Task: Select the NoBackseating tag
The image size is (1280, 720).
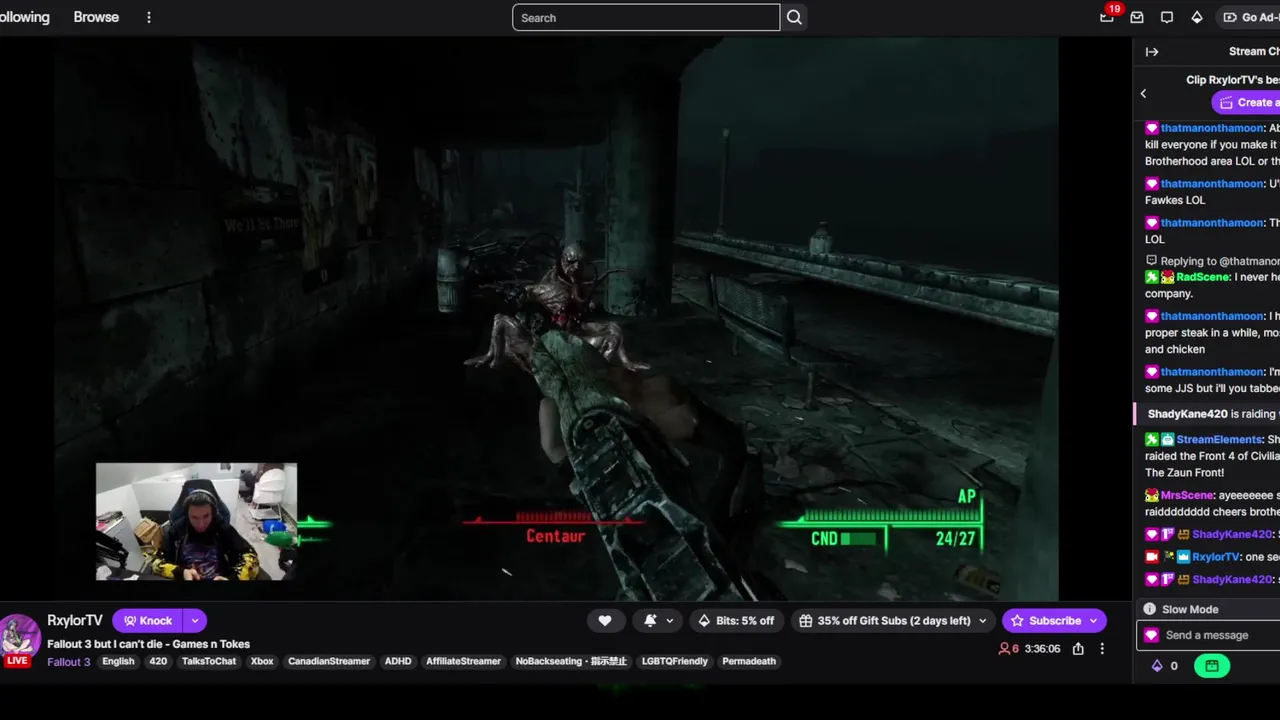Action: point(571,661)
